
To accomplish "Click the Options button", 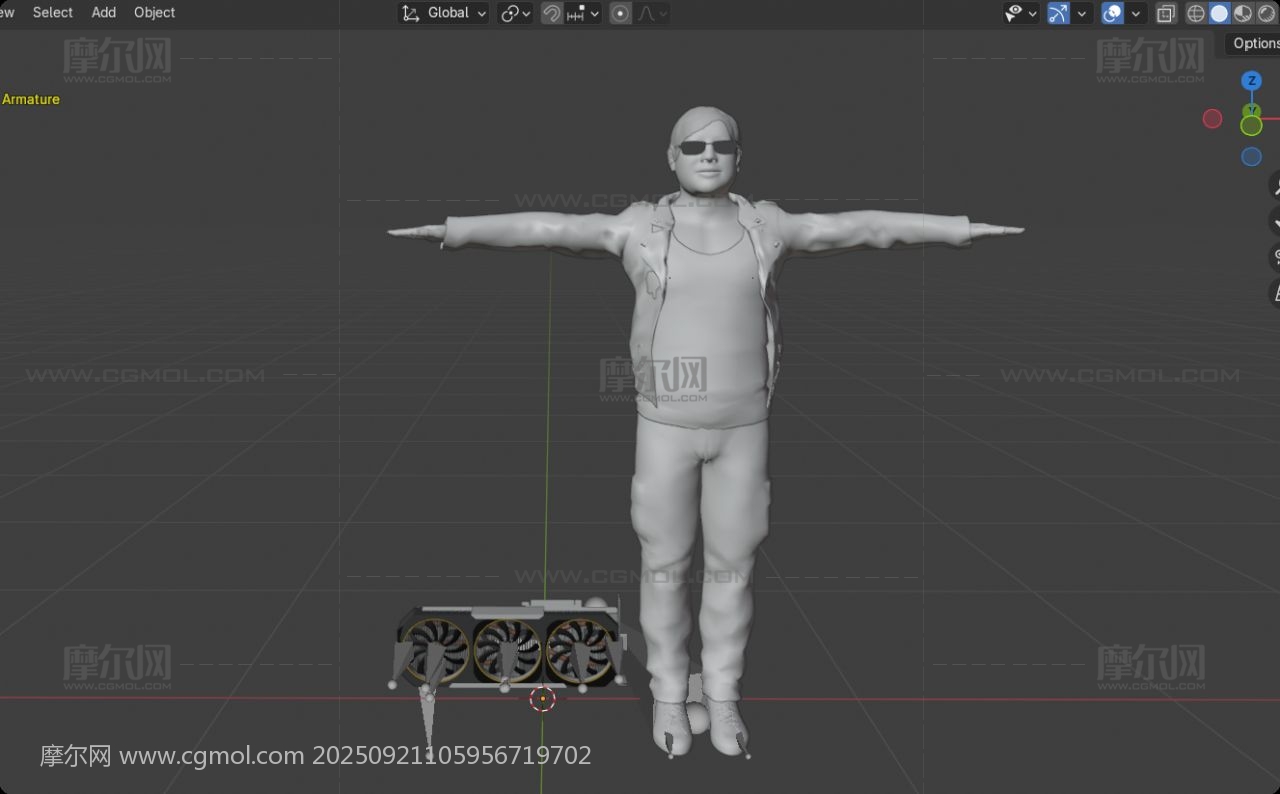I will (1254, 43).
